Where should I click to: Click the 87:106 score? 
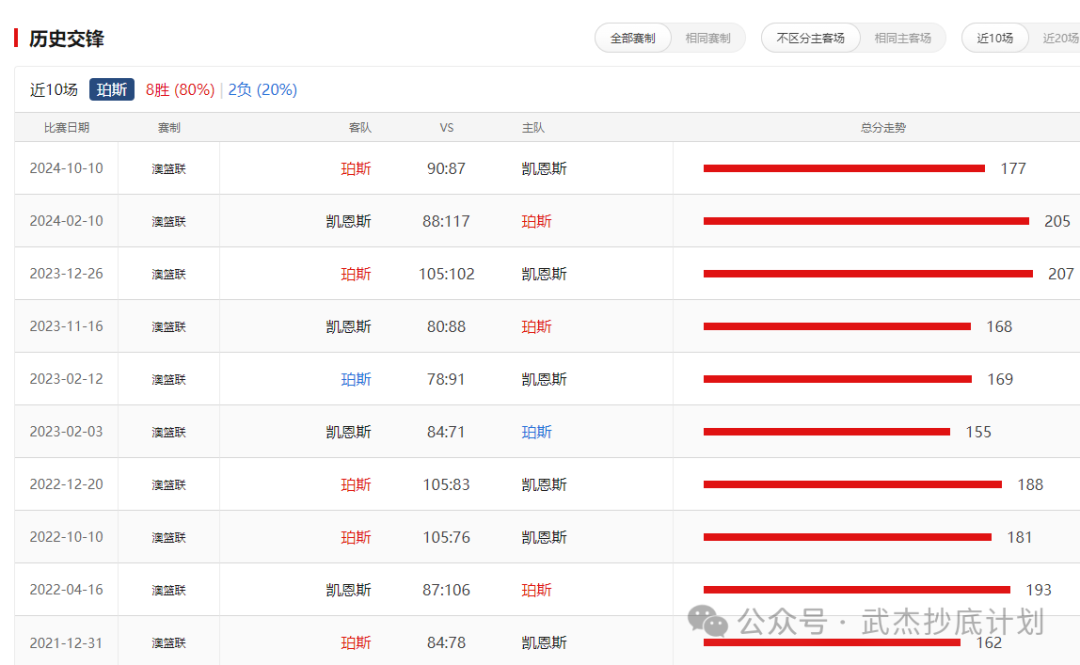tap(446, 590)
